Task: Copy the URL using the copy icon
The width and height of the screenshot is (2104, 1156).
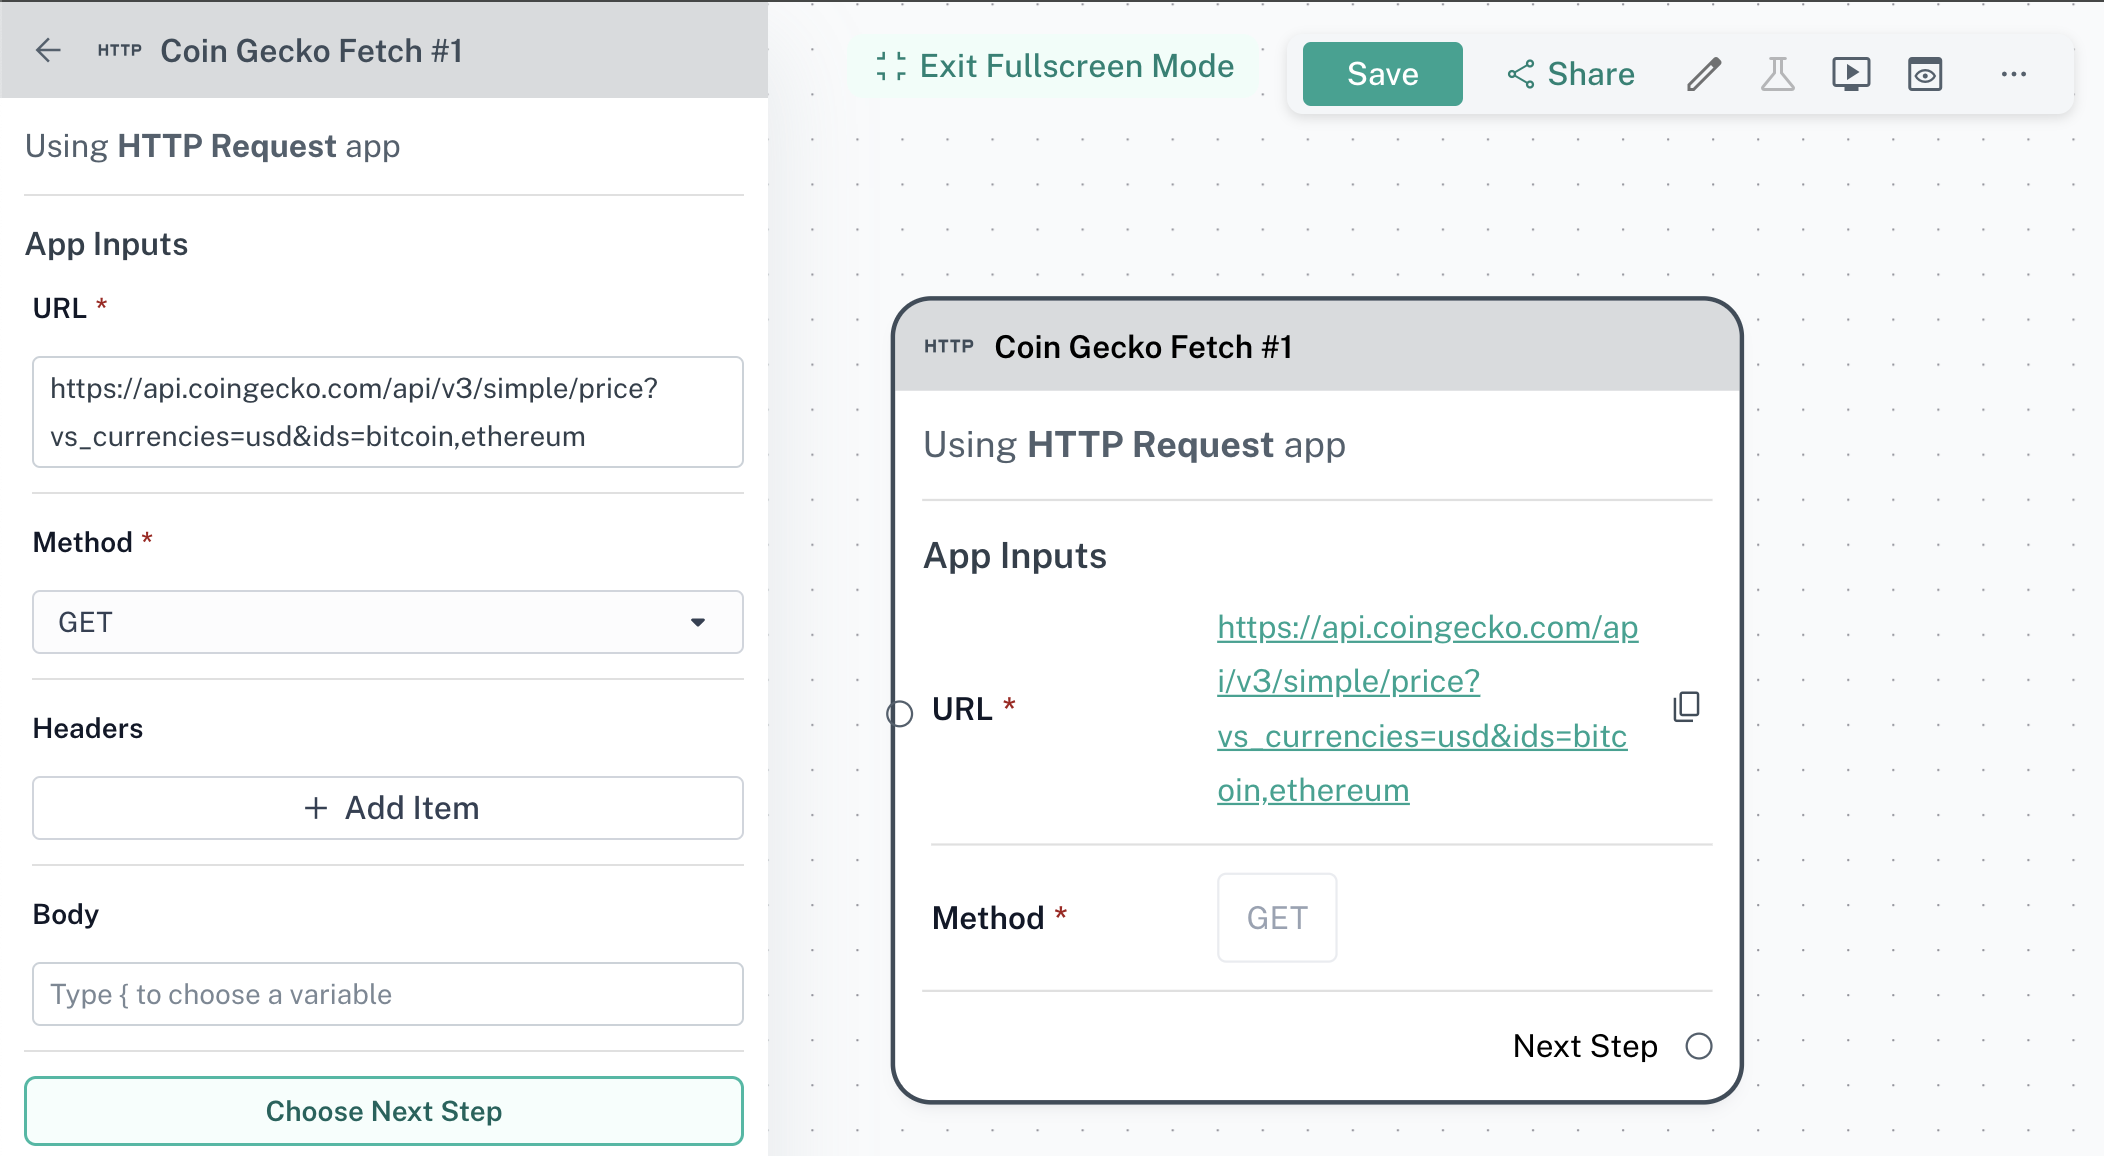Action: coord(1686,707)
